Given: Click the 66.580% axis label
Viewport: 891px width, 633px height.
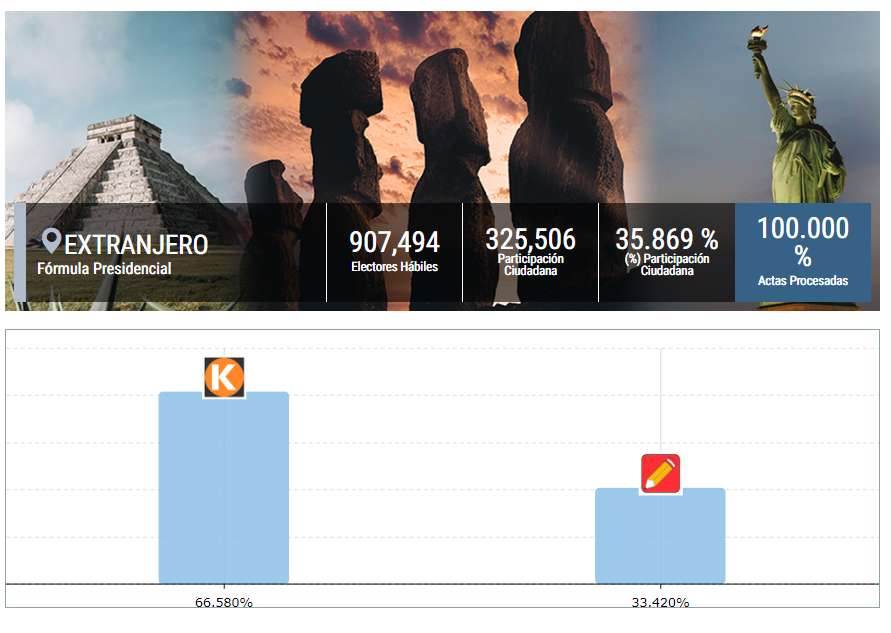Looking at the screenshot, I should (x=224, y=603).
